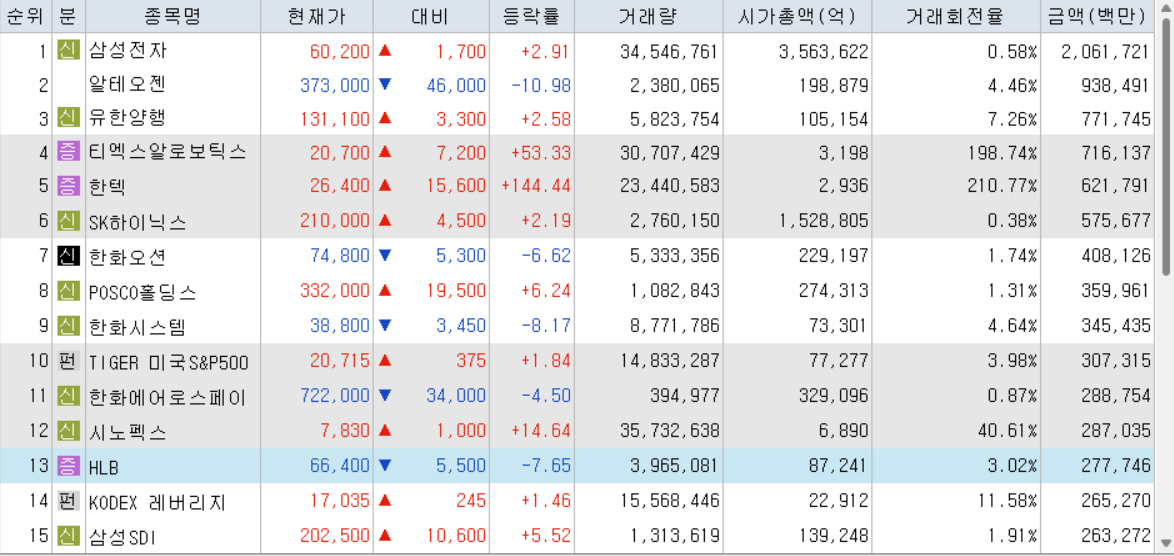Click the vertical scrollbar thumb
Viewport: 1174px width, 556px height.
click(x=1167, y=146)
